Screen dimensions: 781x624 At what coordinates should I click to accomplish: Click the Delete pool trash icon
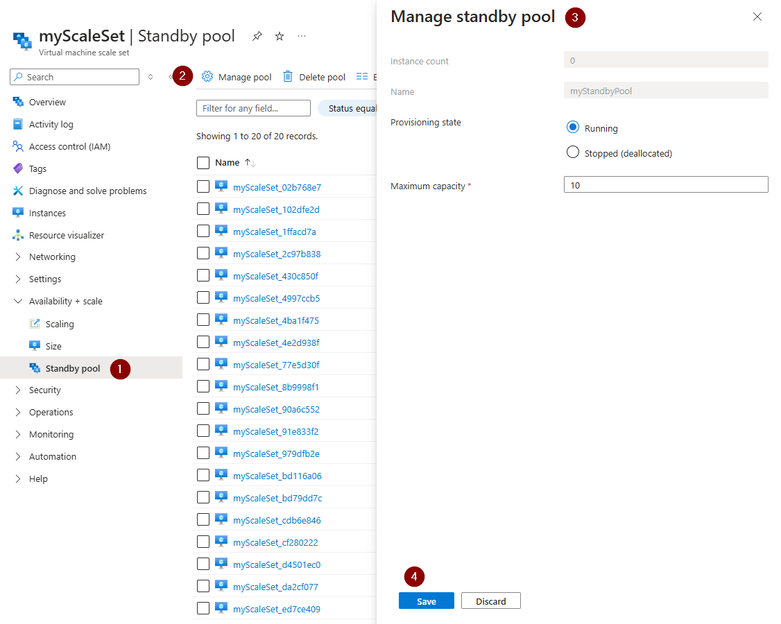(x=288, y=77)
